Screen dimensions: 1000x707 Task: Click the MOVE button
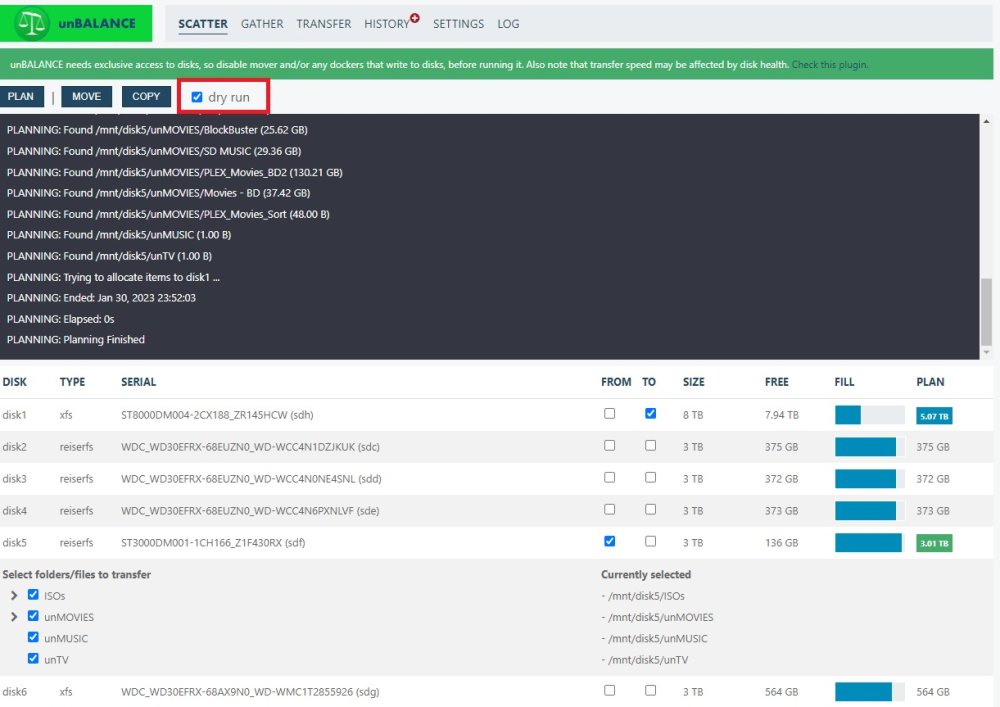(x=86, y=96)
